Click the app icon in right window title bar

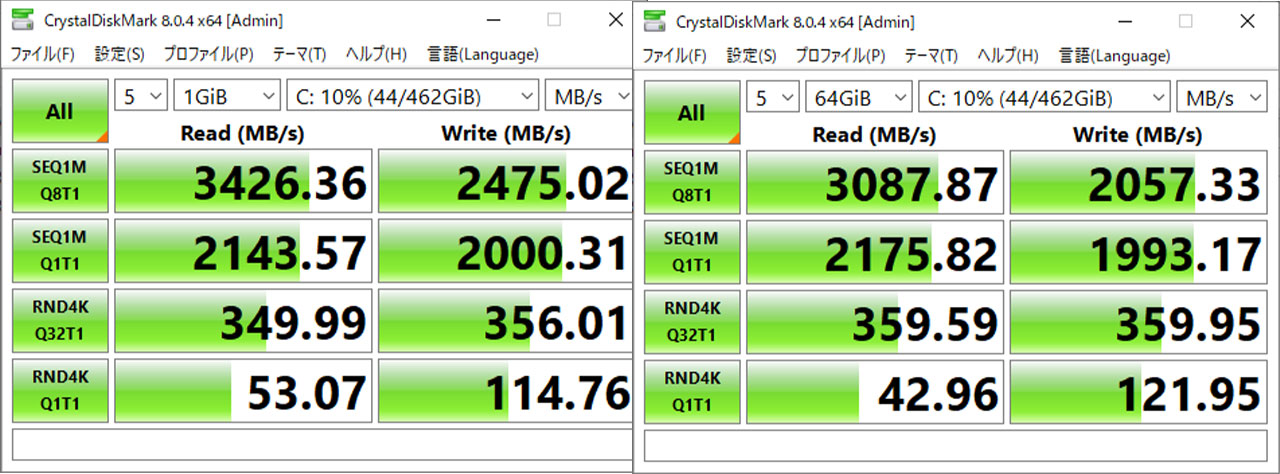coord(654,20)
